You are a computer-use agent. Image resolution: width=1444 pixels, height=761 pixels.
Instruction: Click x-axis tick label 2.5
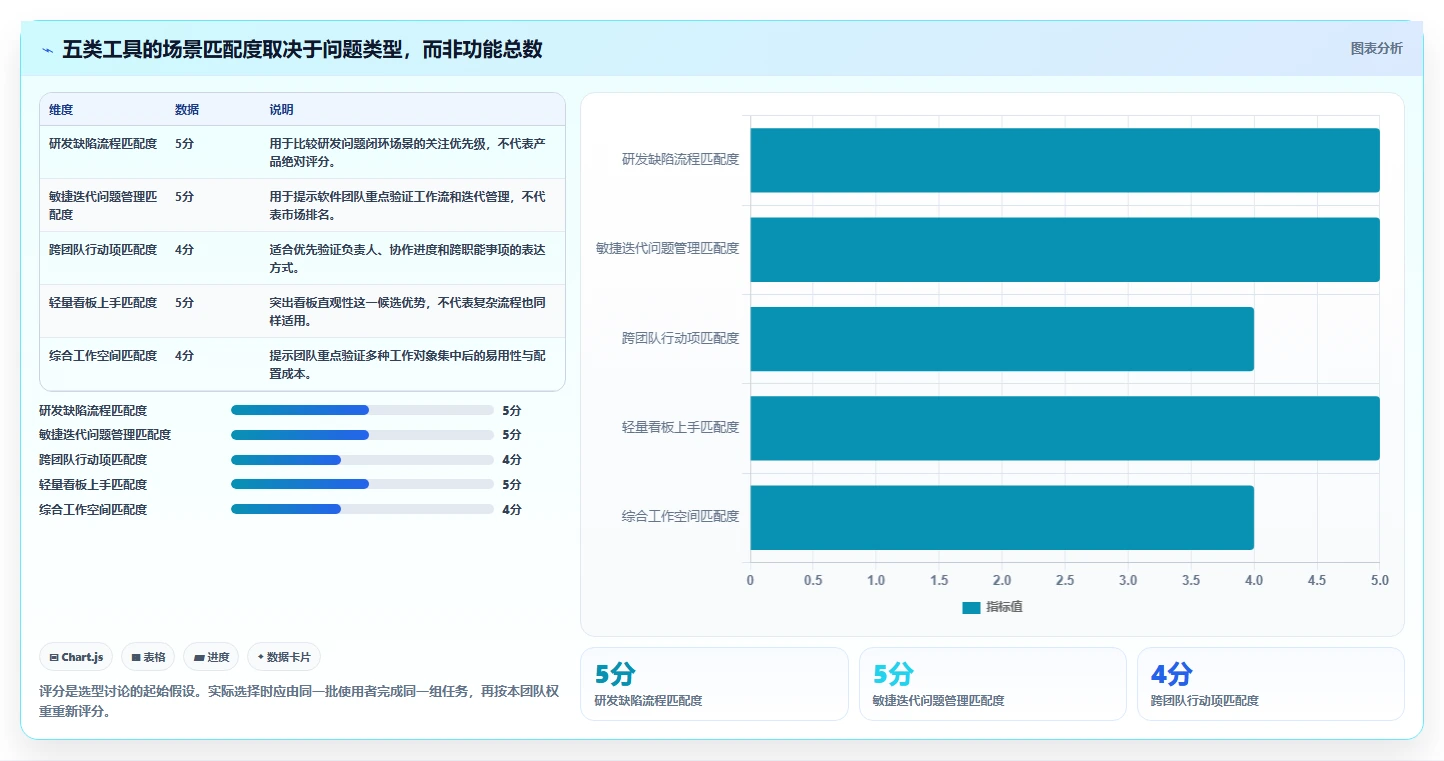tap(1065, 580)
